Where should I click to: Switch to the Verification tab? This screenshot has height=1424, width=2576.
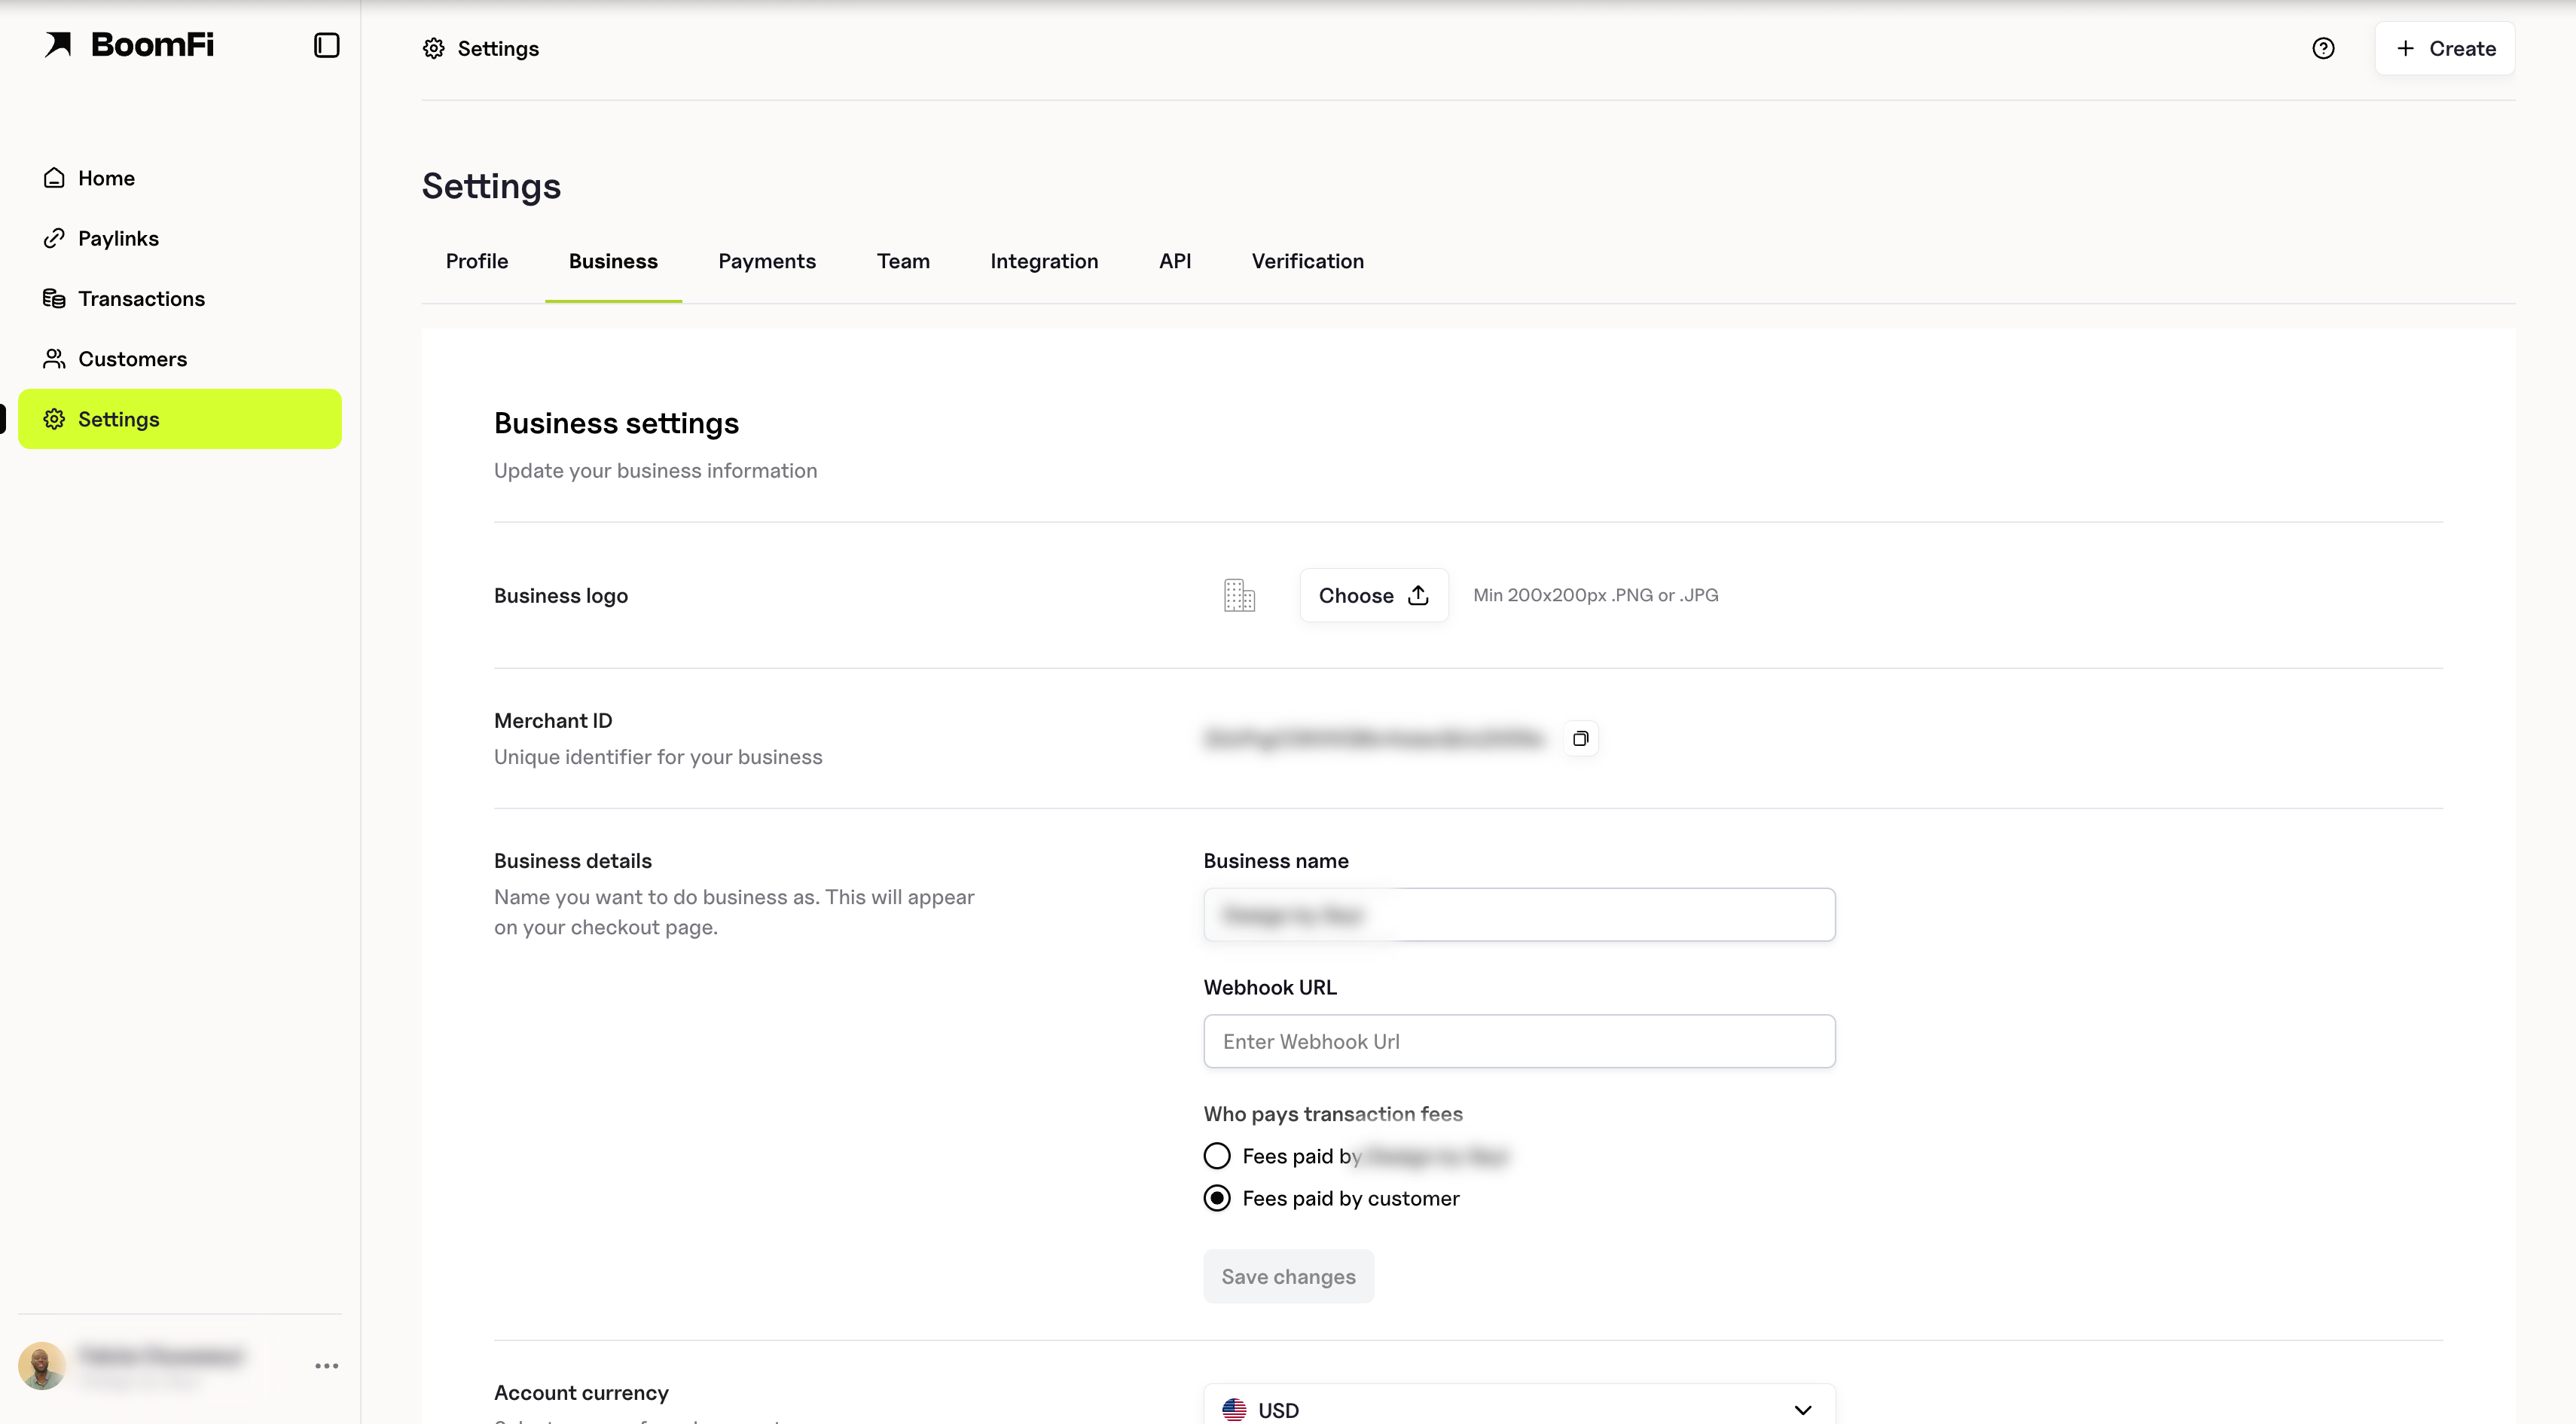click(x=1307, y=261)
